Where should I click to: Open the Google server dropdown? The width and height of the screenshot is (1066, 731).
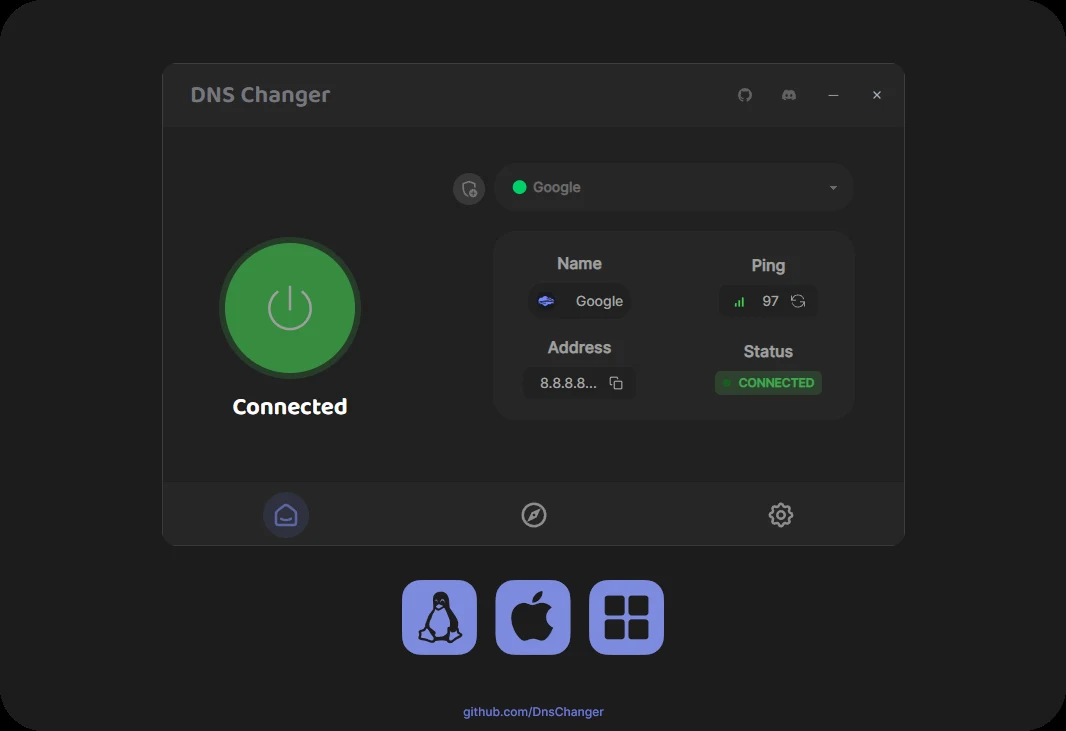(x=673, y=187)
